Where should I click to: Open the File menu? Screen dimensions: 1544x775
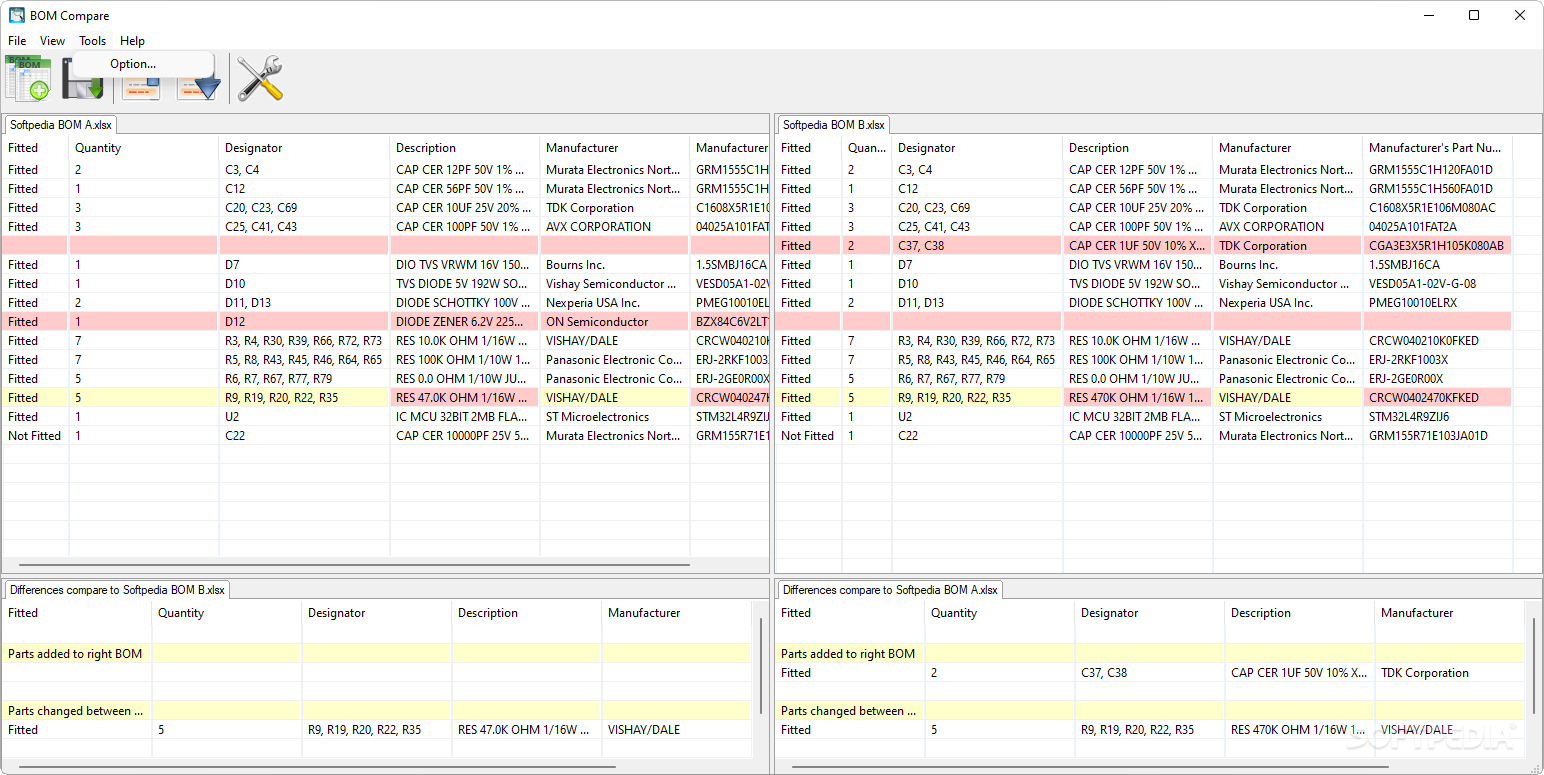click(17, 41)
